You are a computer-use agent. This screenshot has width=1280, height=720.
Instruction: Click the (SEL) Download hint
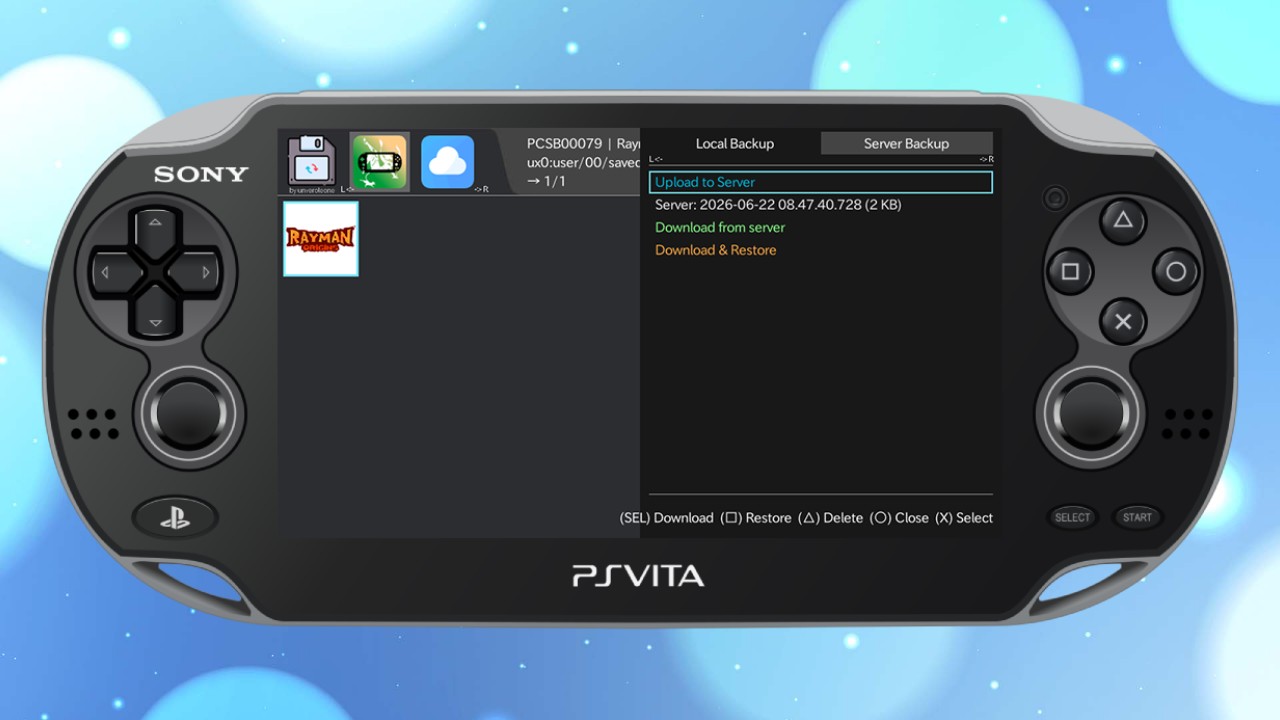666,518
